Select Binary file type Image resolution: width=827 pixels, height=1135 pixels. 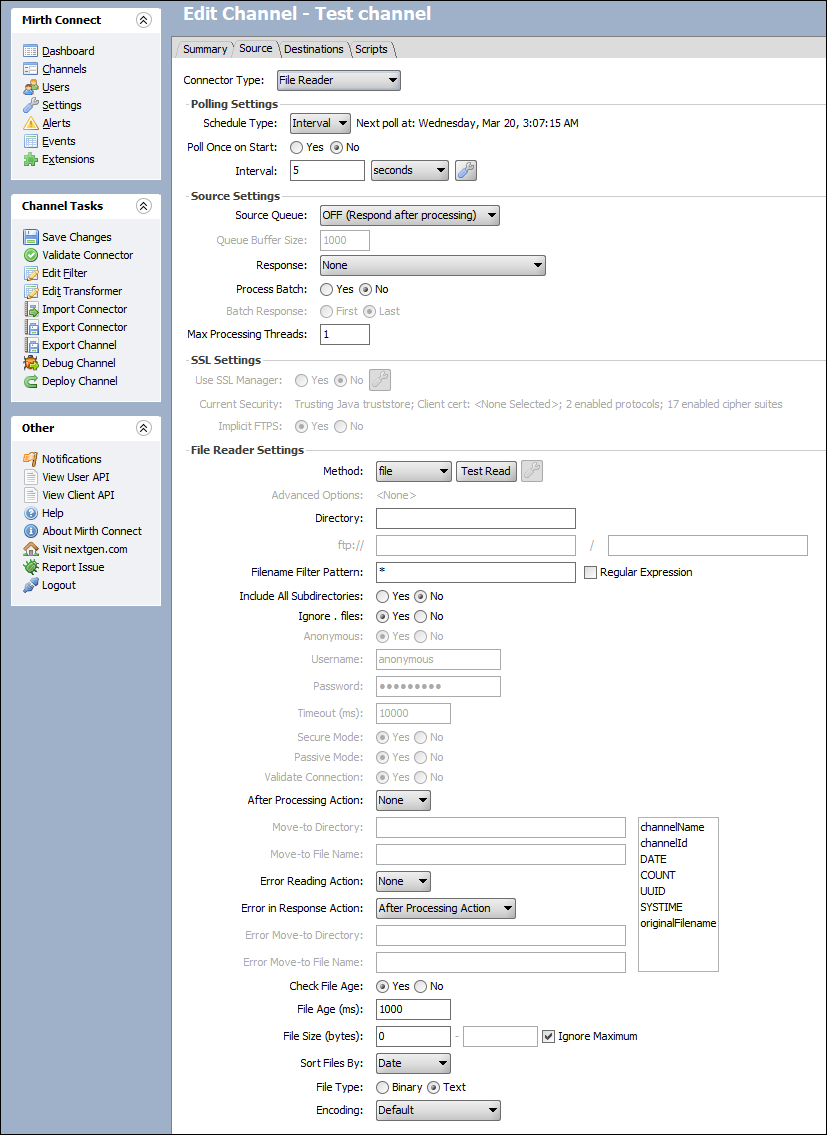(382, 1087)
